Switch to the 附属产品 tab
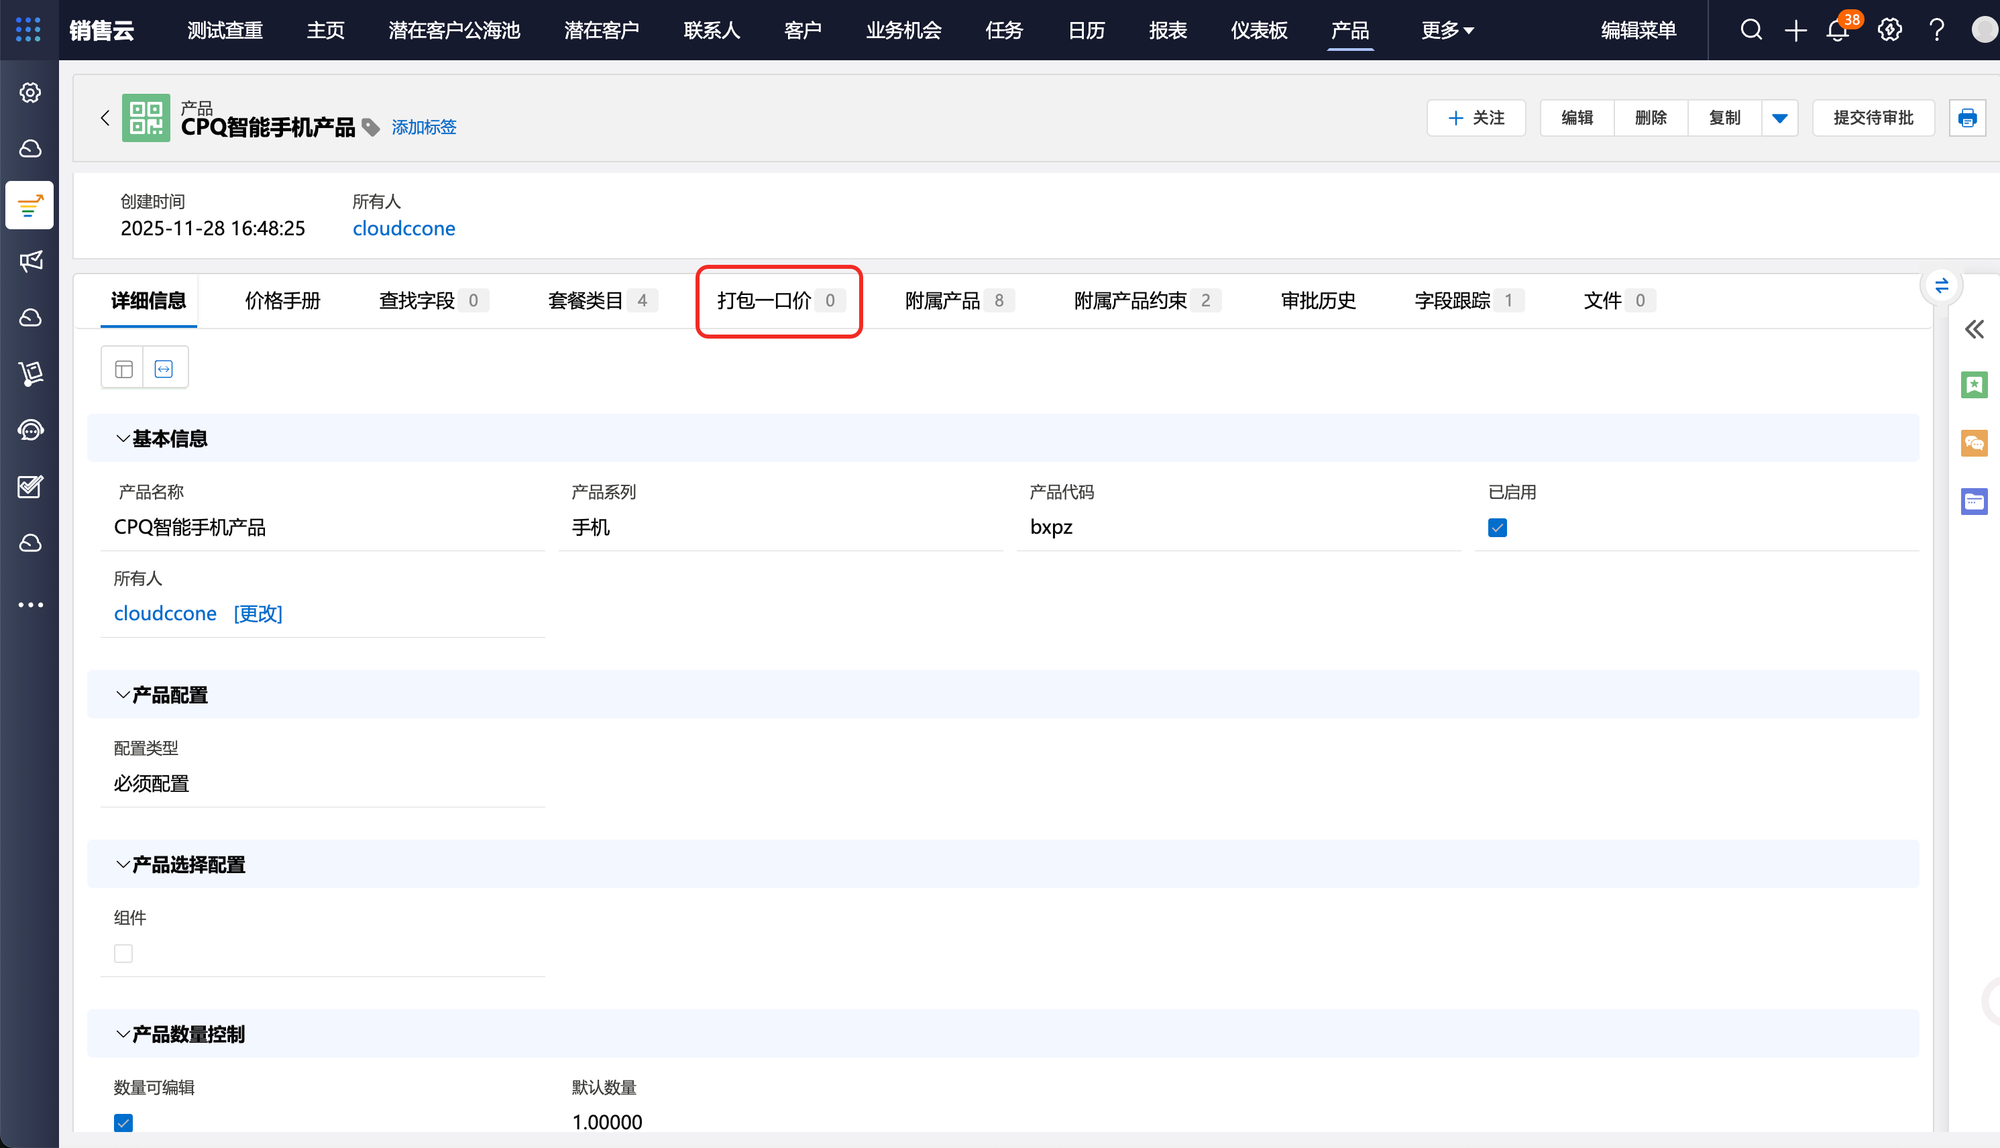2000x1148 pixels. tap(942, 300)
